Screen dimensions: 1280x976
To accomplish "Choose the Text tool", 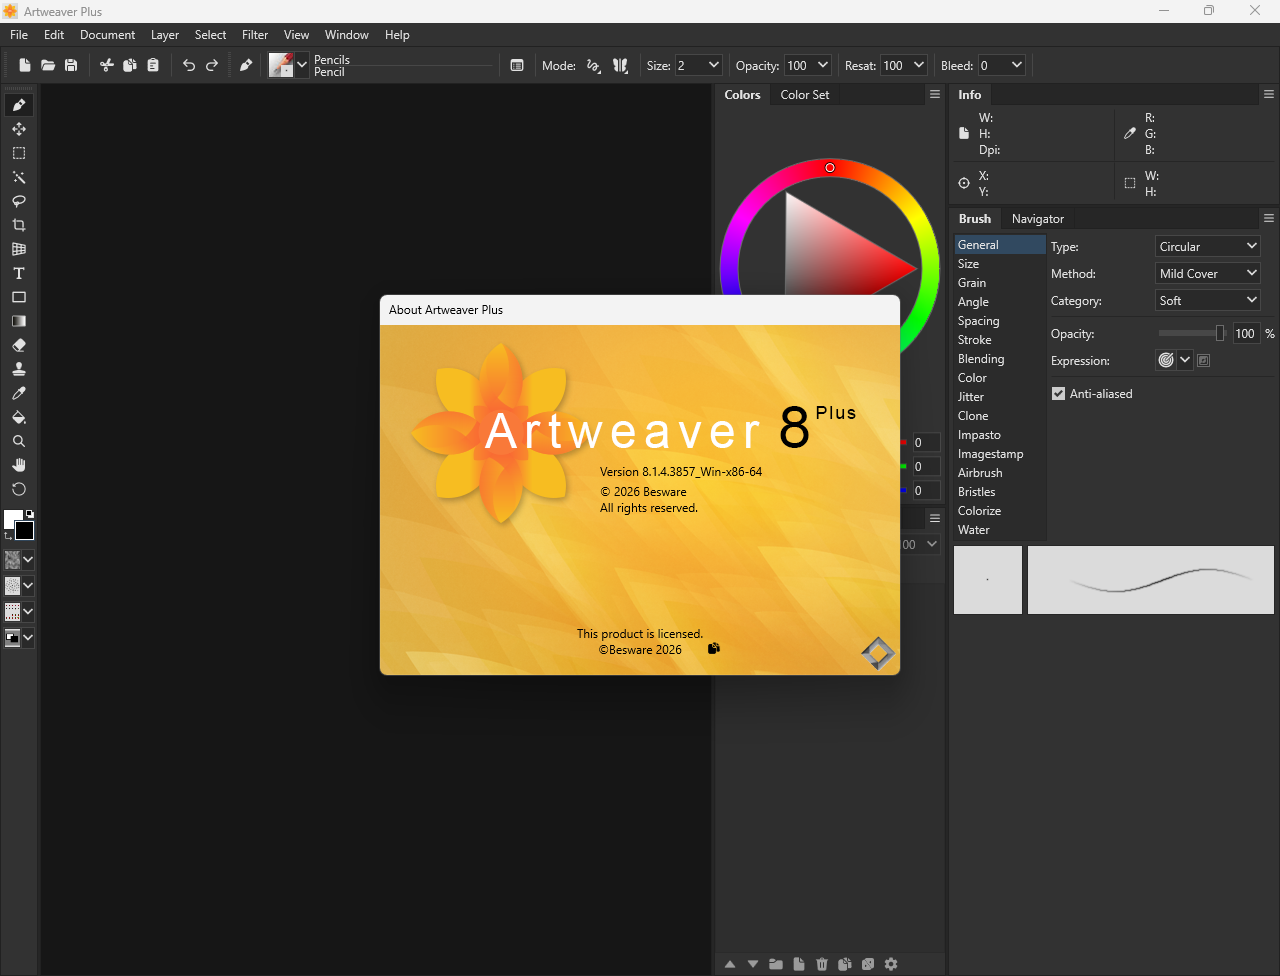I will click(19, 273).
